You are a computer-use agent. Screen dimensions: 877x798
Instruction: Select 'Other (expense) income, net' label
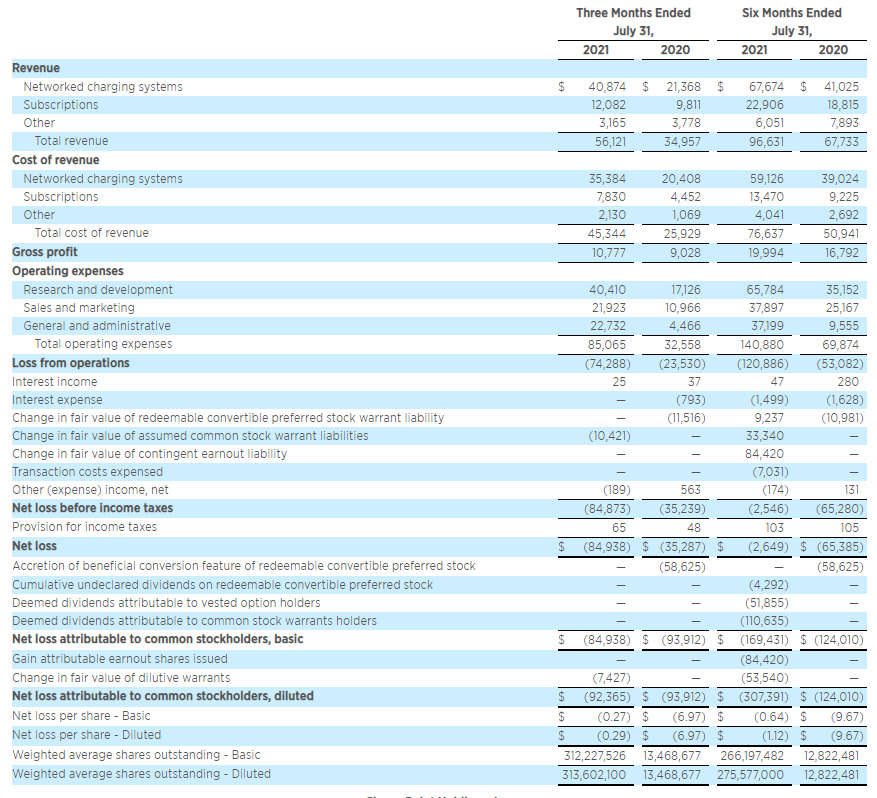coord(90,490)
